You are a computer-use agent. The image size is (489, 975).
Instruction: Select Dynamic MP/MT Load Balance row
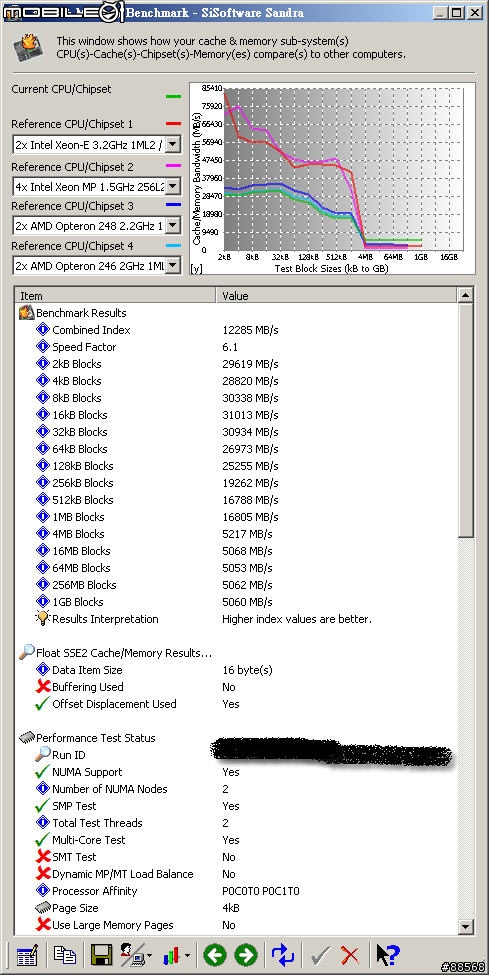pos(236,874)
